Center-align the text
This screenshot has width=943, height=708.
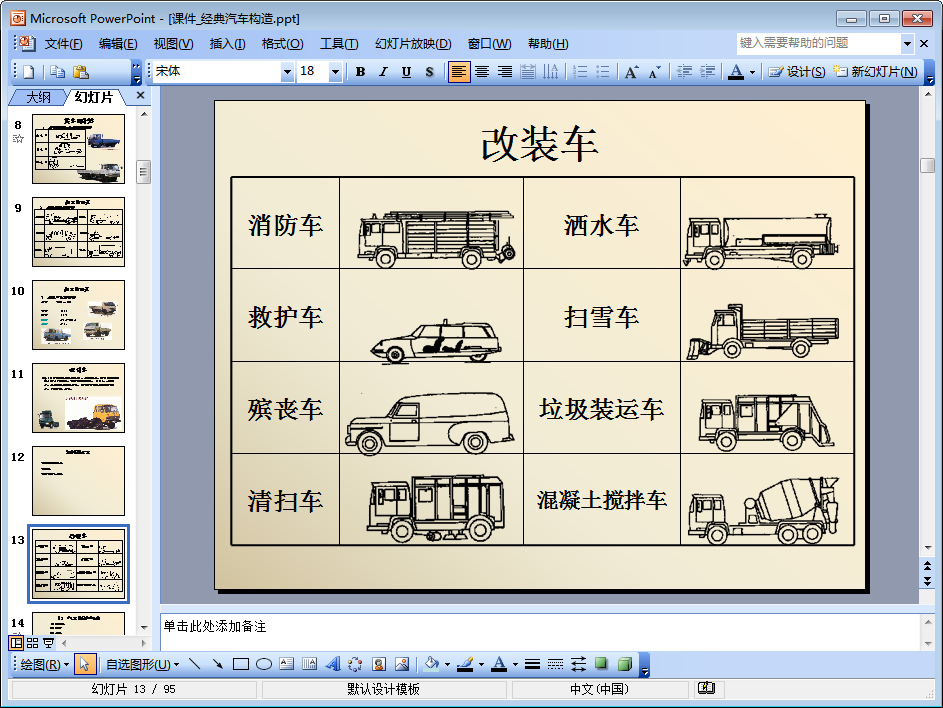[482, 72]
